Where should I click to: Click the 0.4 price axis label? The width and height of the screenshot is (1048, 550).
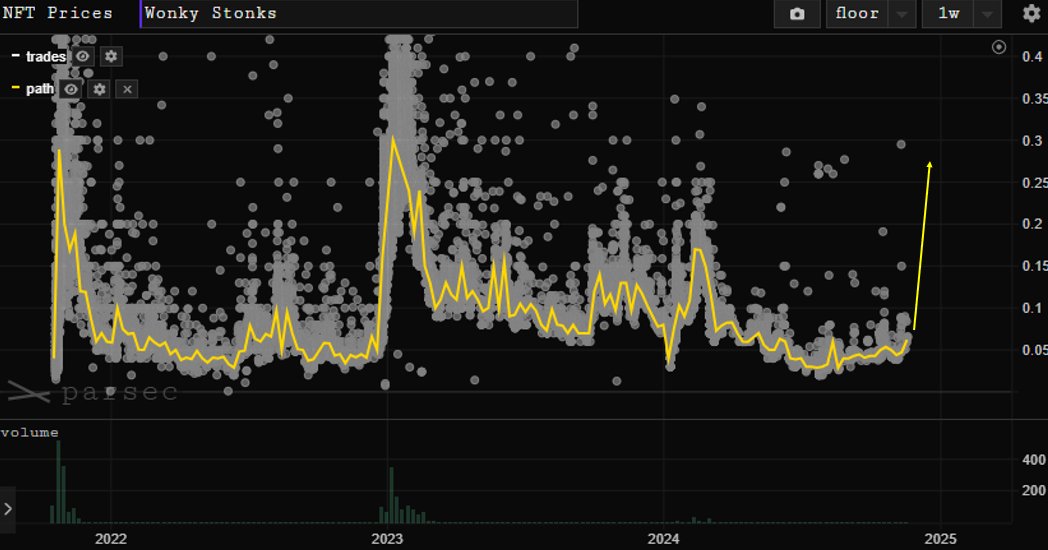1032,57
